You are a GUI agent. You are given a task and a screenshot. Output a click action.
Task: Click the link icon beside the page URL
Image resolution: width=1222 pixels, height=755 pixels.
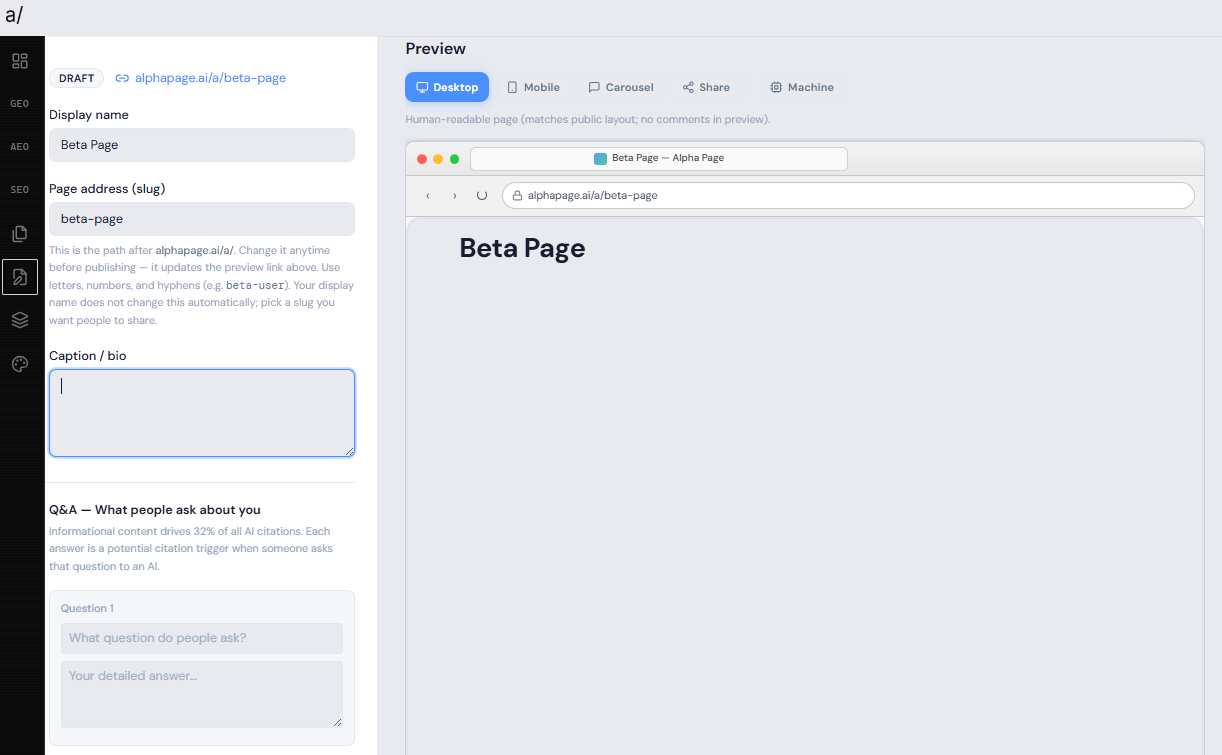[x=122, y=78]
